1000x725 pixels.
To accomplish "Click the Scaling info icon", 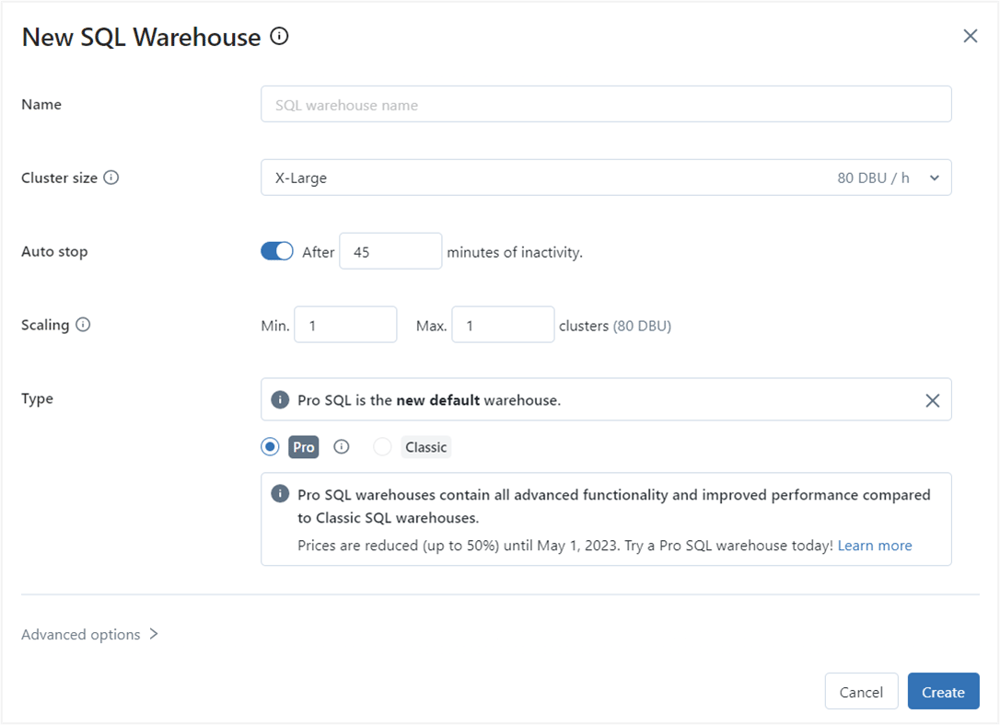I will pos(83,325).
